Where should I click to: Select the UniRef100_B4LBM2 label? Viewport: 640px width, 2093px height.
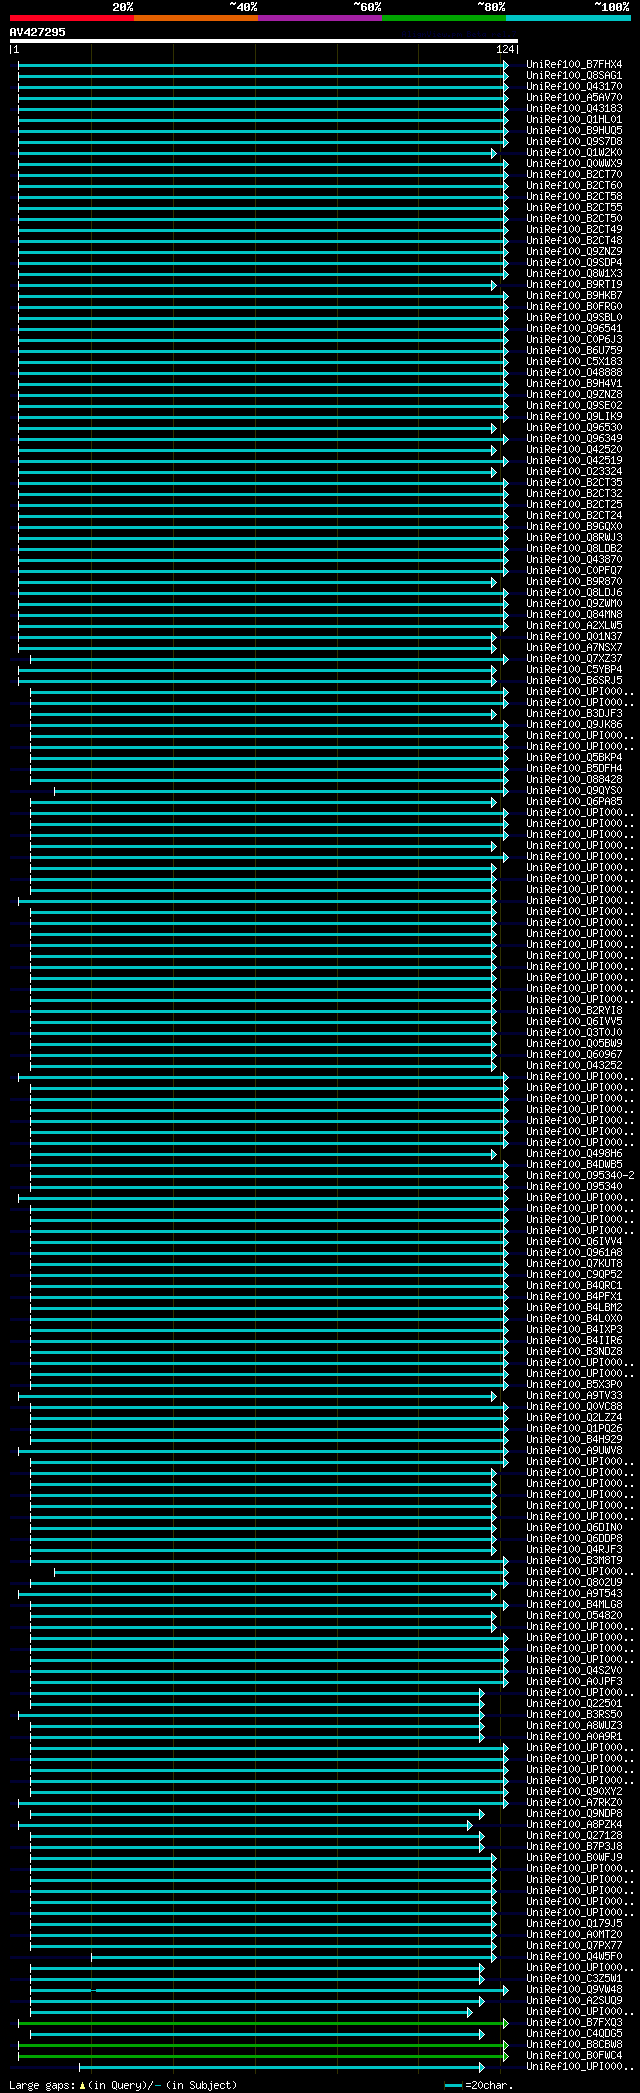[x=574, y=1308]
